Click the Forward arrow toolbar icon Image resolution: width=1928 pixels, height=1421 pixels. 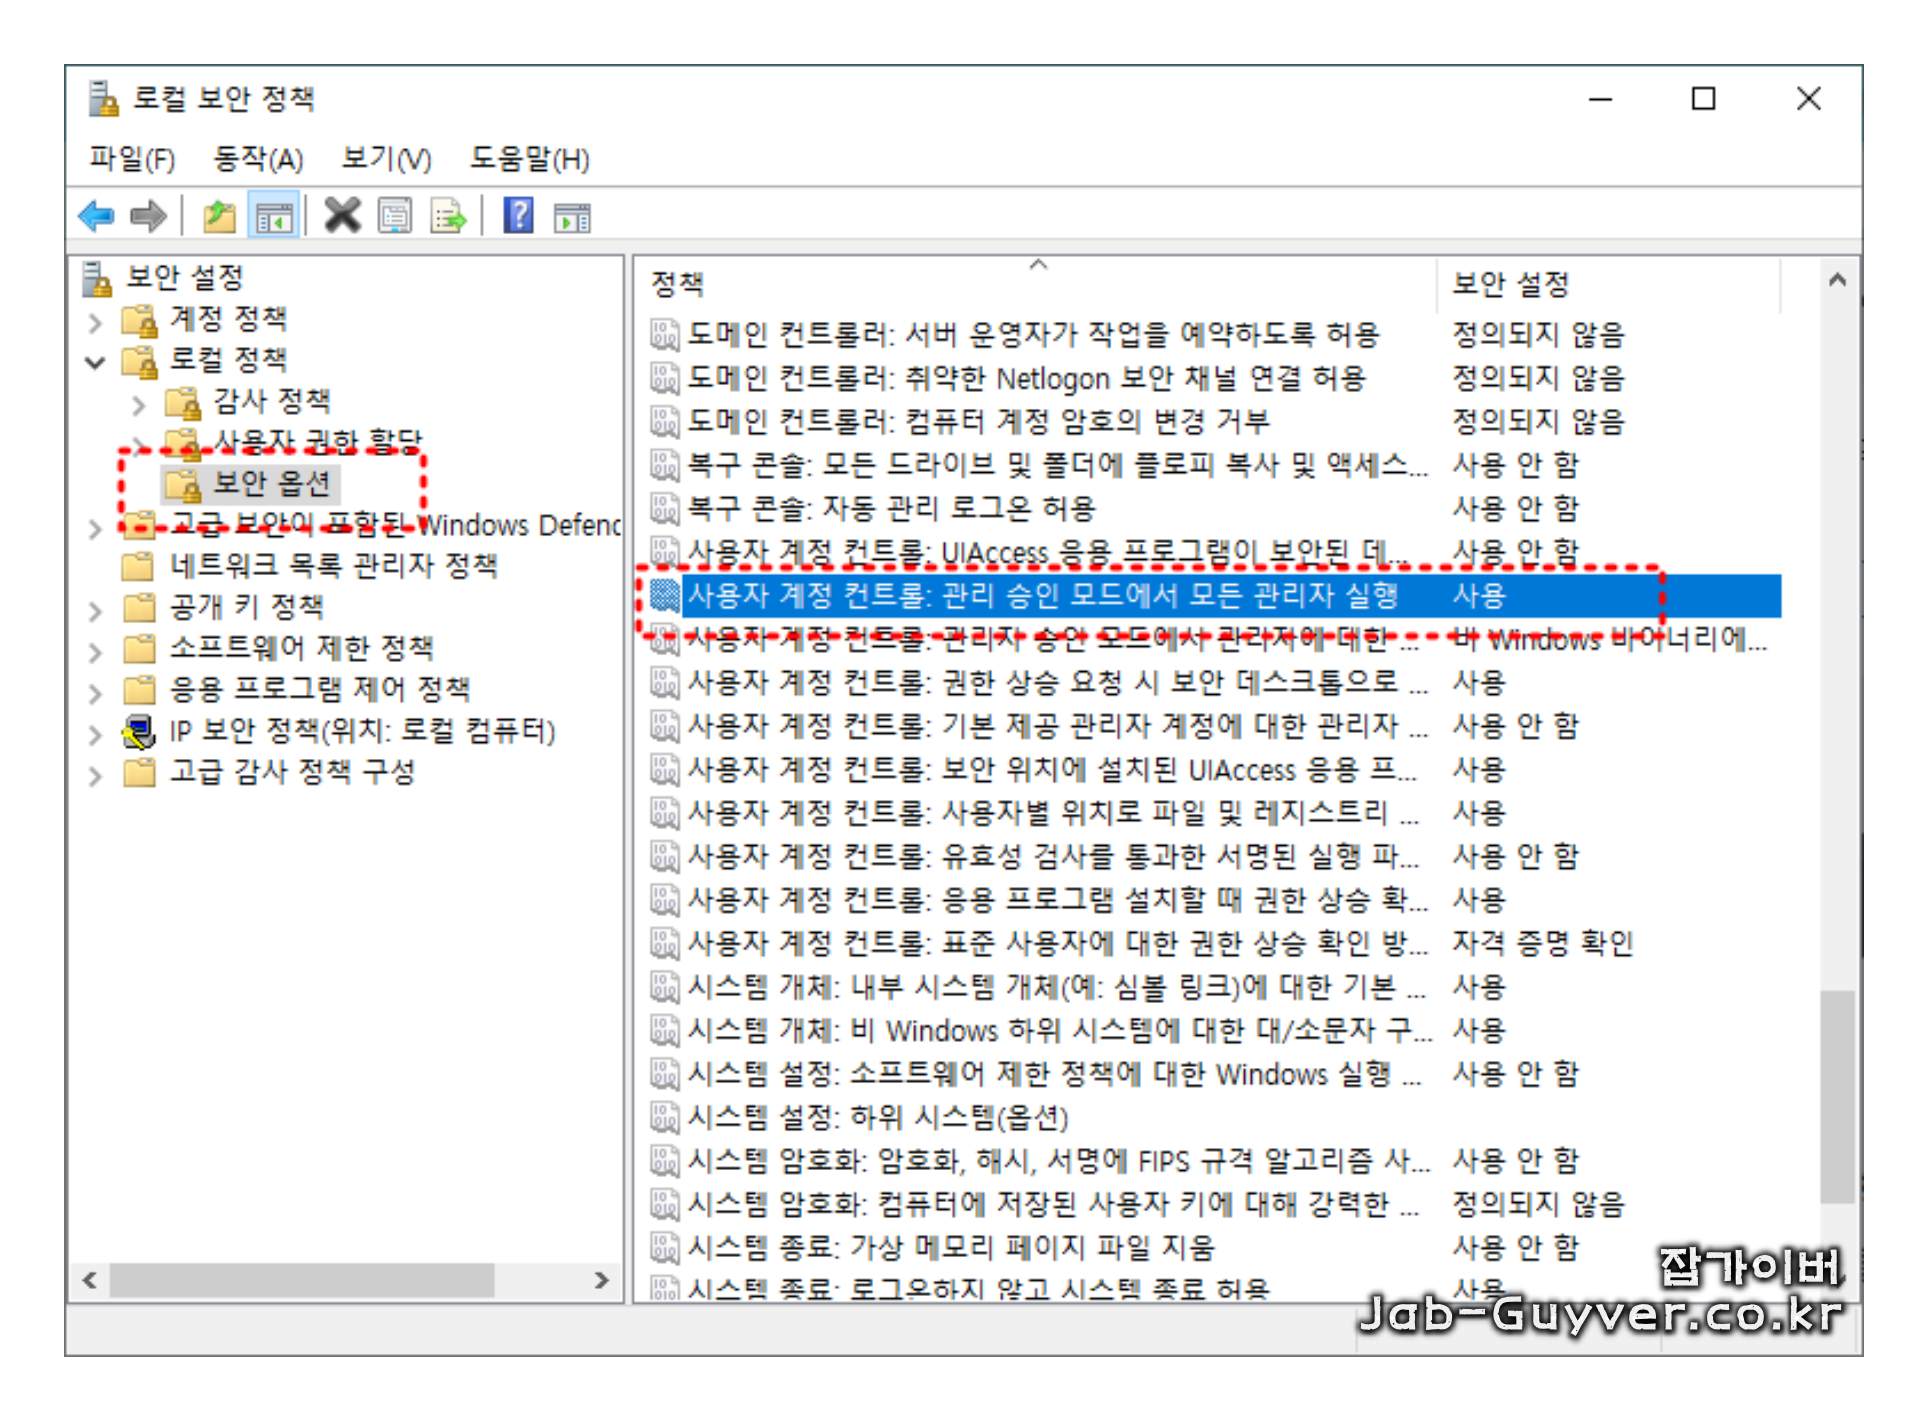coord(149,216)
